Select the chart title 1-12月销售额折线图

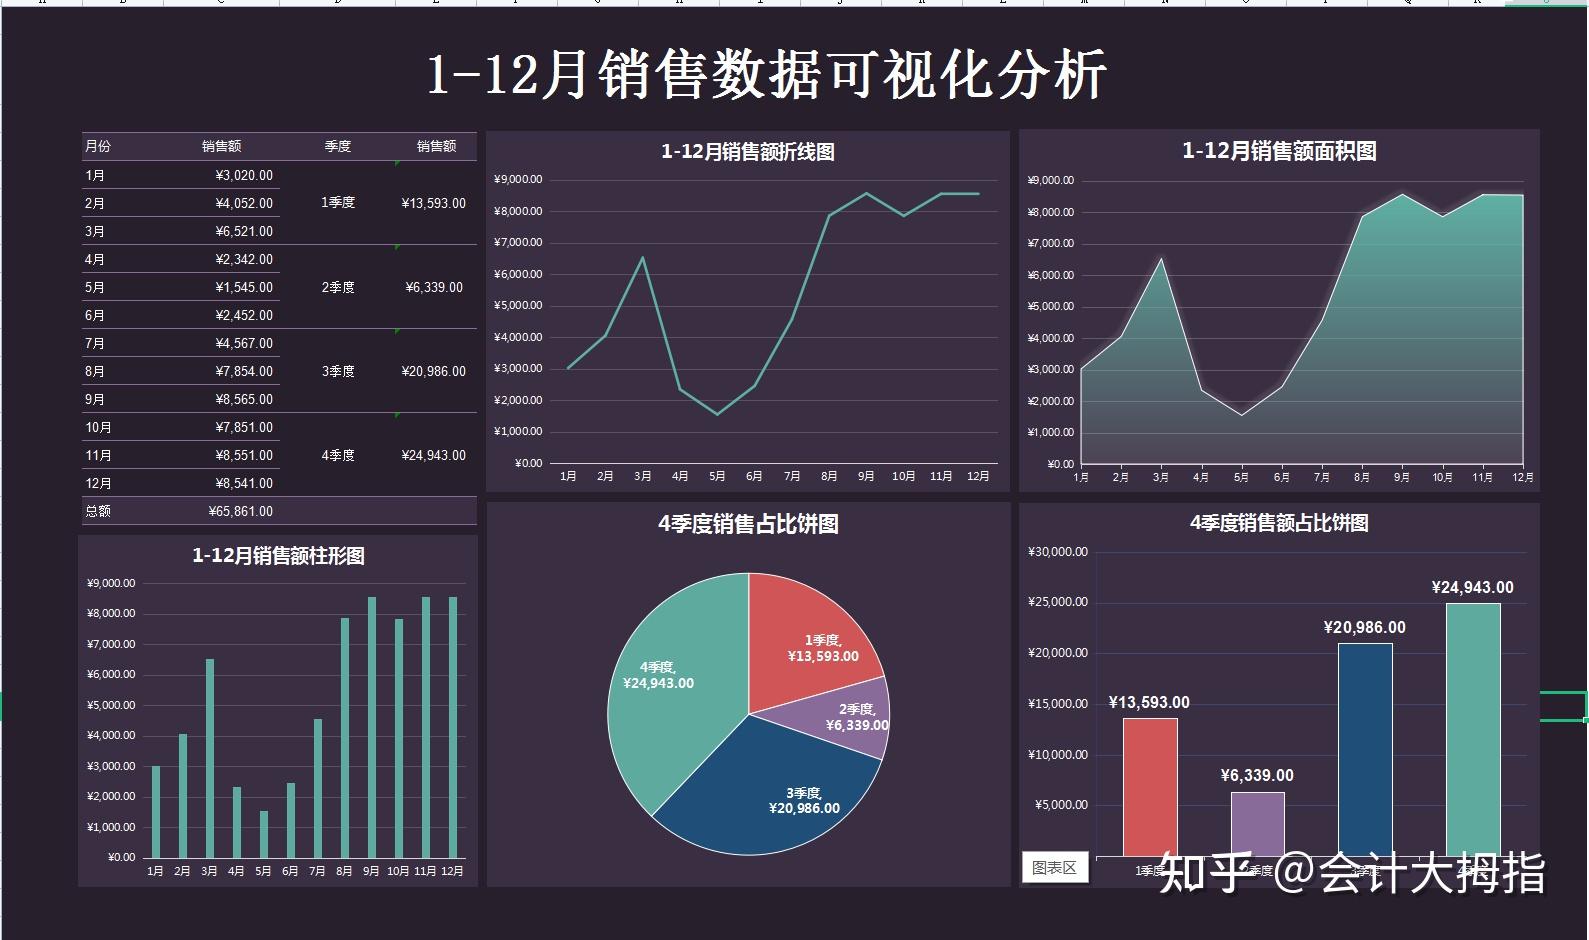[748, 152]
